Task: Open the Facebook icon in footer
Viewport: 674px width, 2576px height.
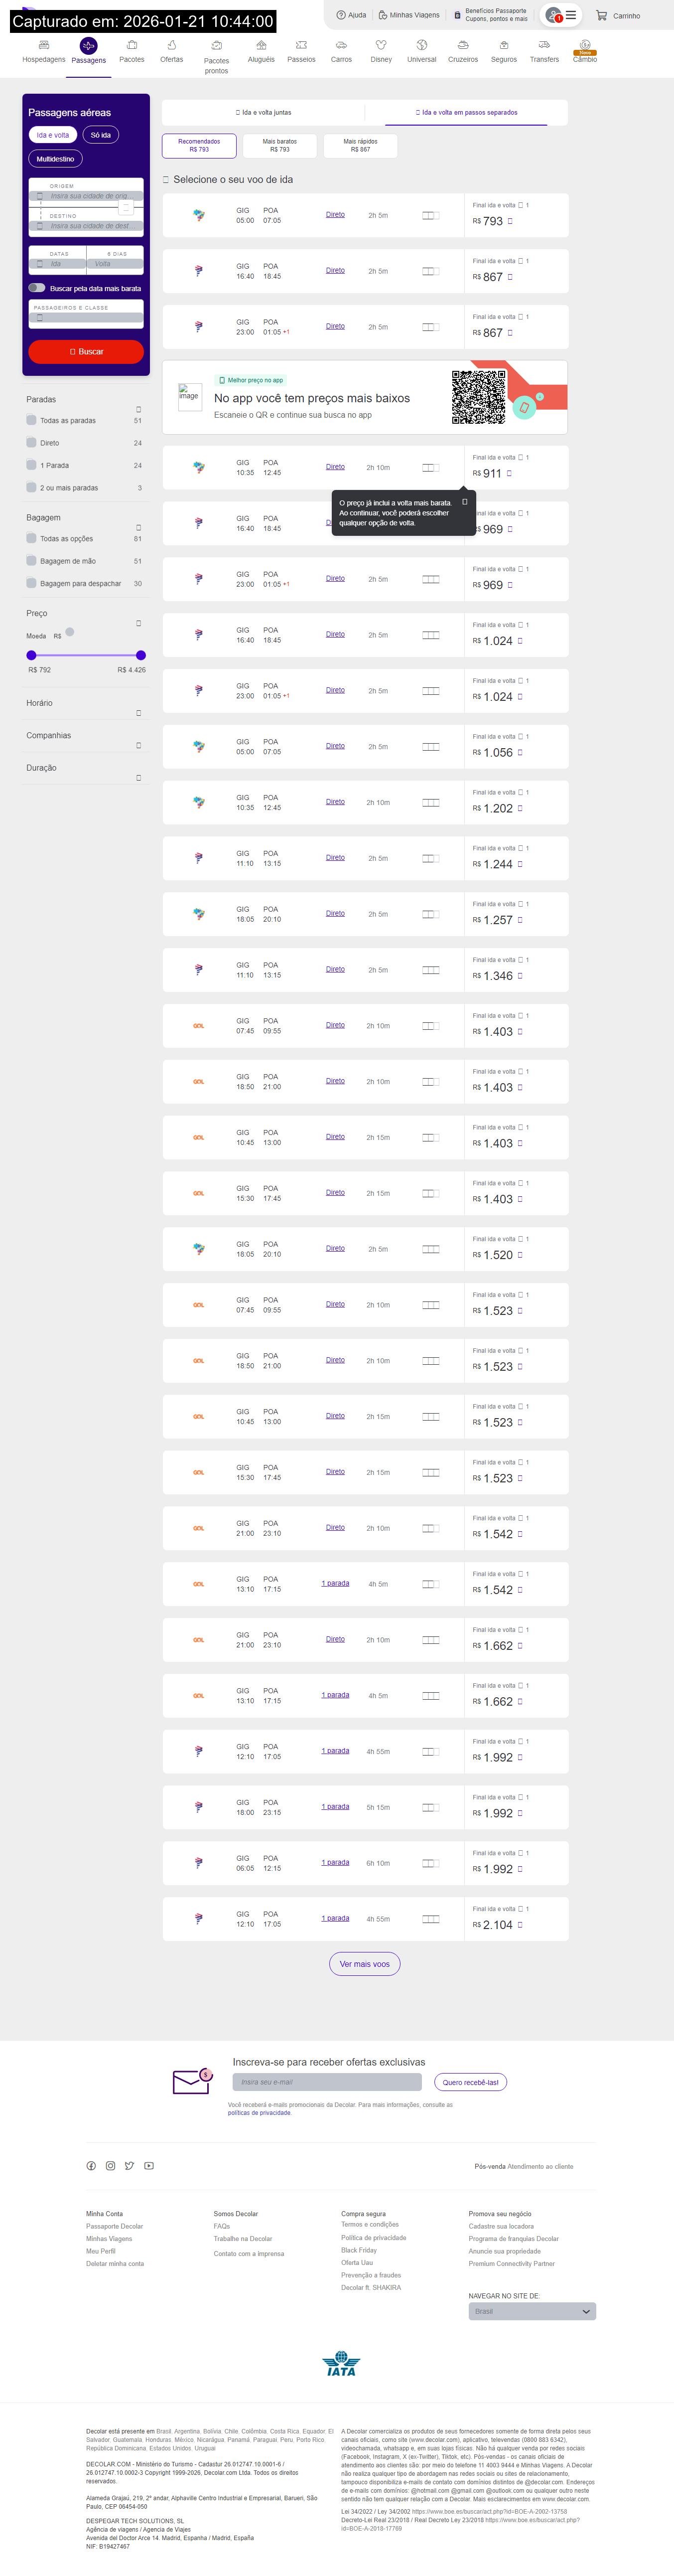Action: point(91,2166)
